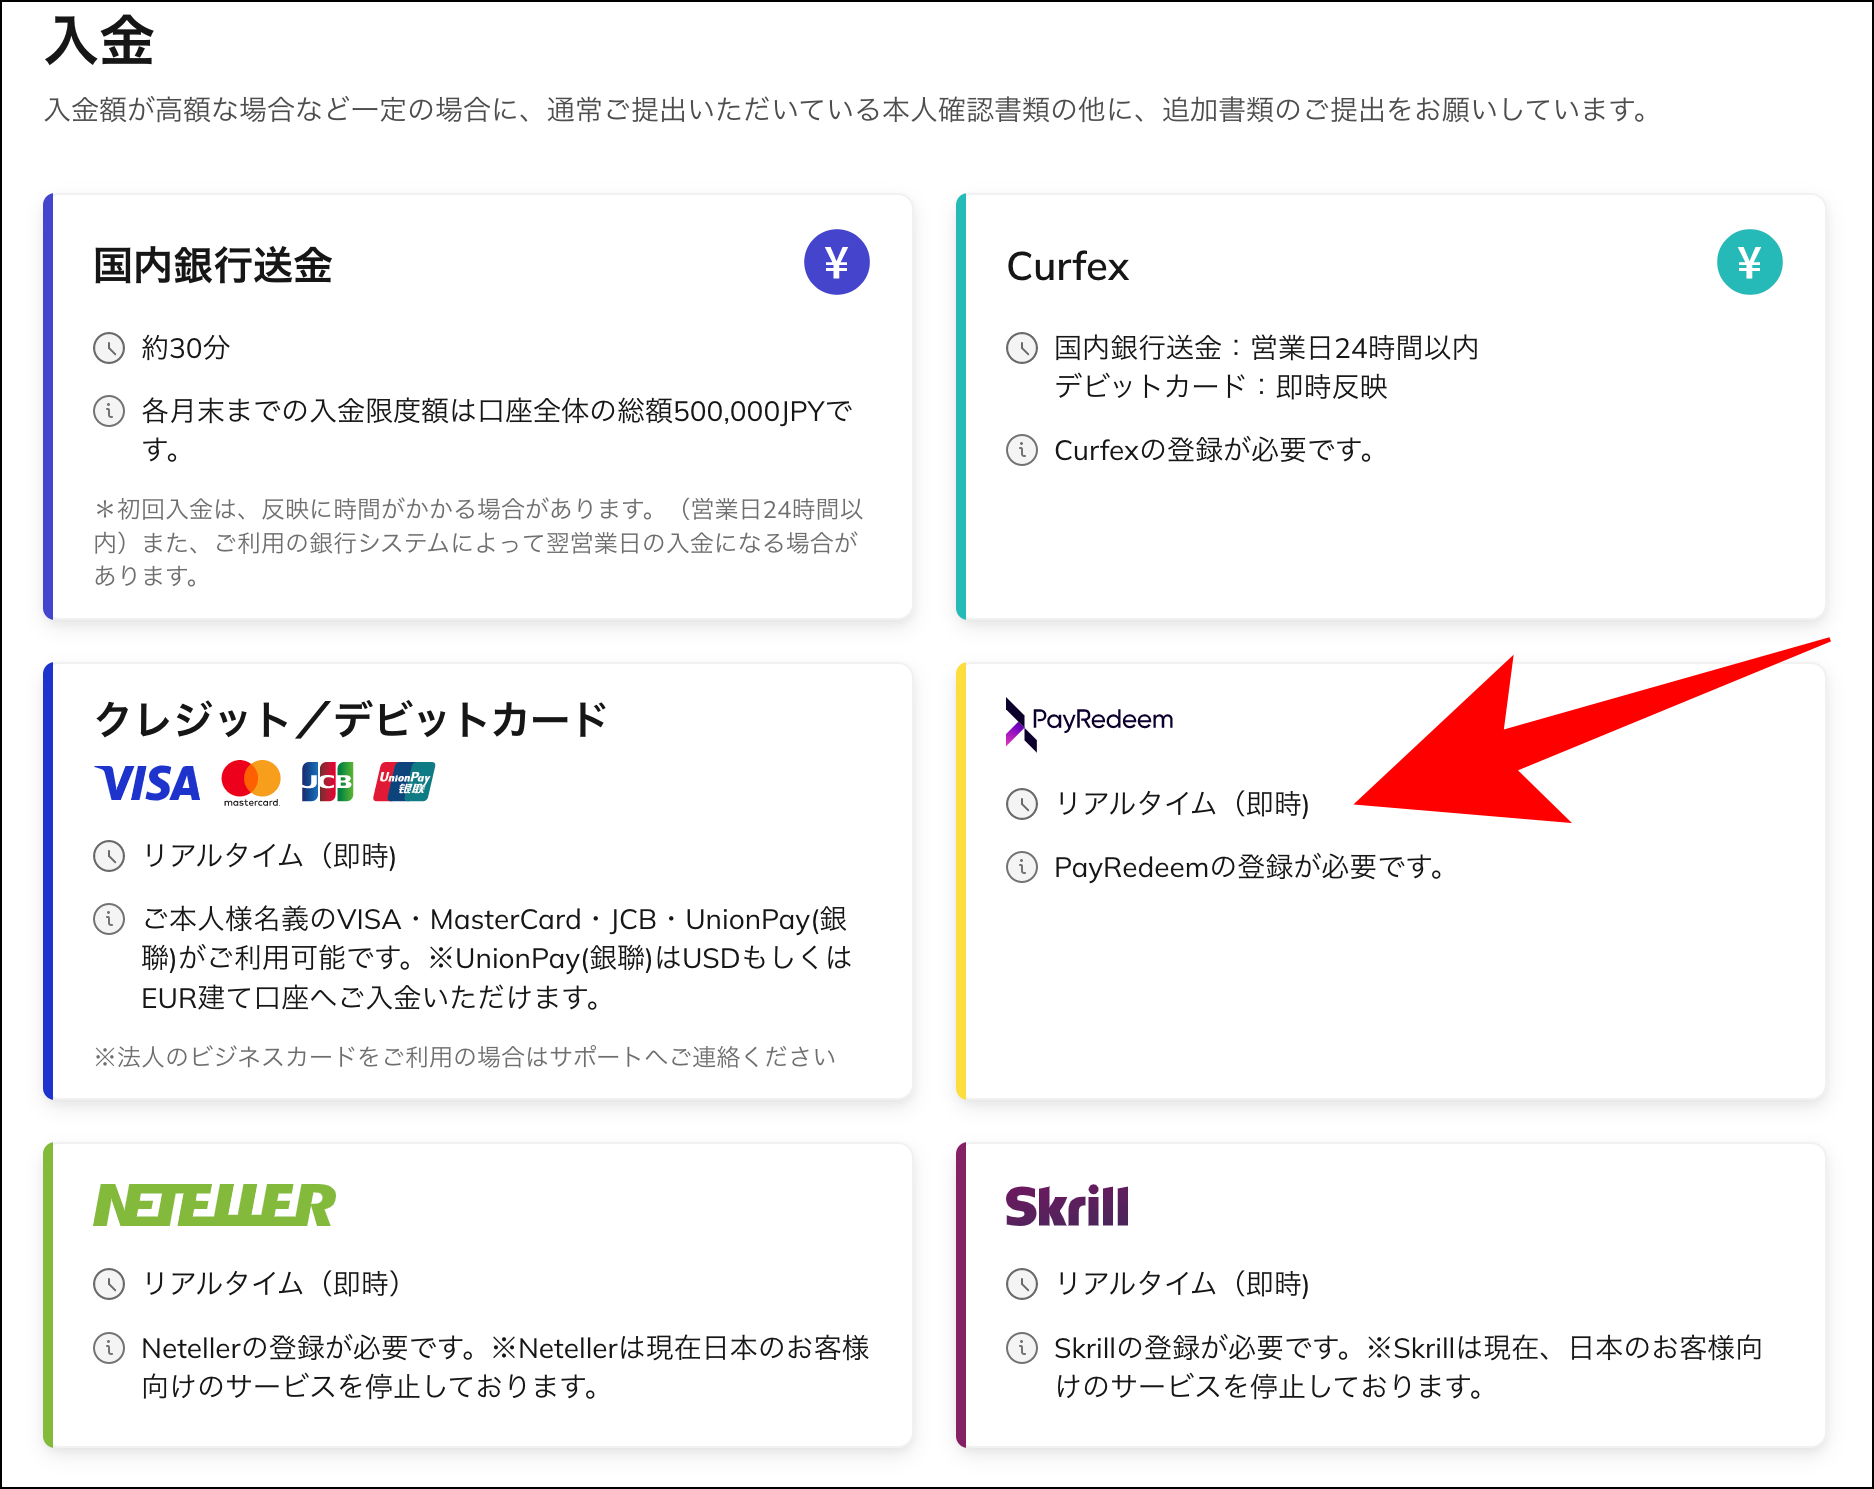
Task: Click the info icon on Skrill card
Action: coord(1020,1348)
